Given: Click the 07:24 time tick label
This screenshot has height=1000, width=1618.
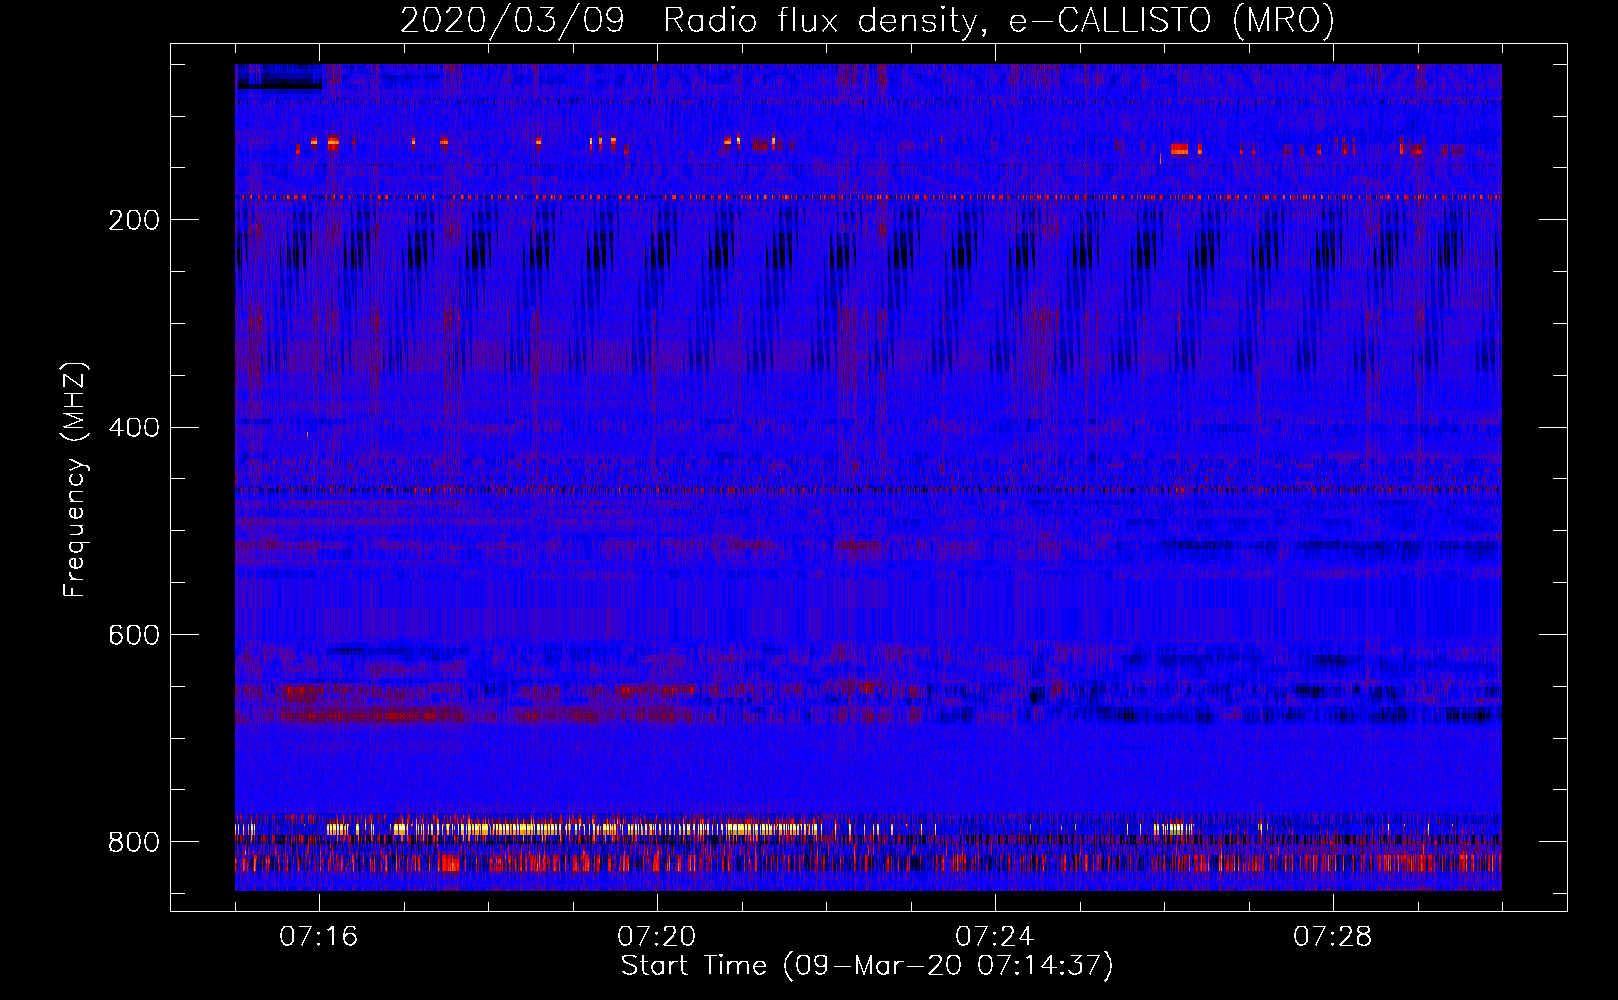Looking at the screenshot, I should point(995,937).
